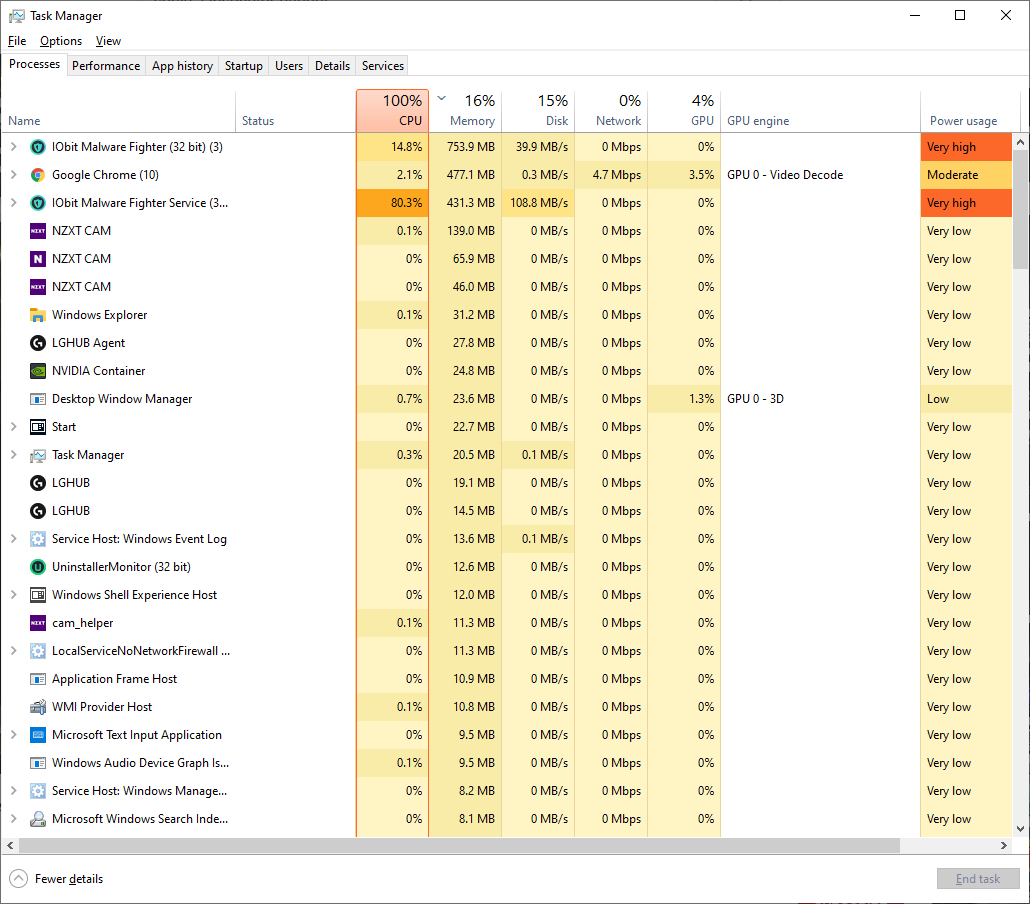The width and height of the screenshot is (1030, 904).
Task: Switch to the Startup tab
Action: tap(244, 66)
